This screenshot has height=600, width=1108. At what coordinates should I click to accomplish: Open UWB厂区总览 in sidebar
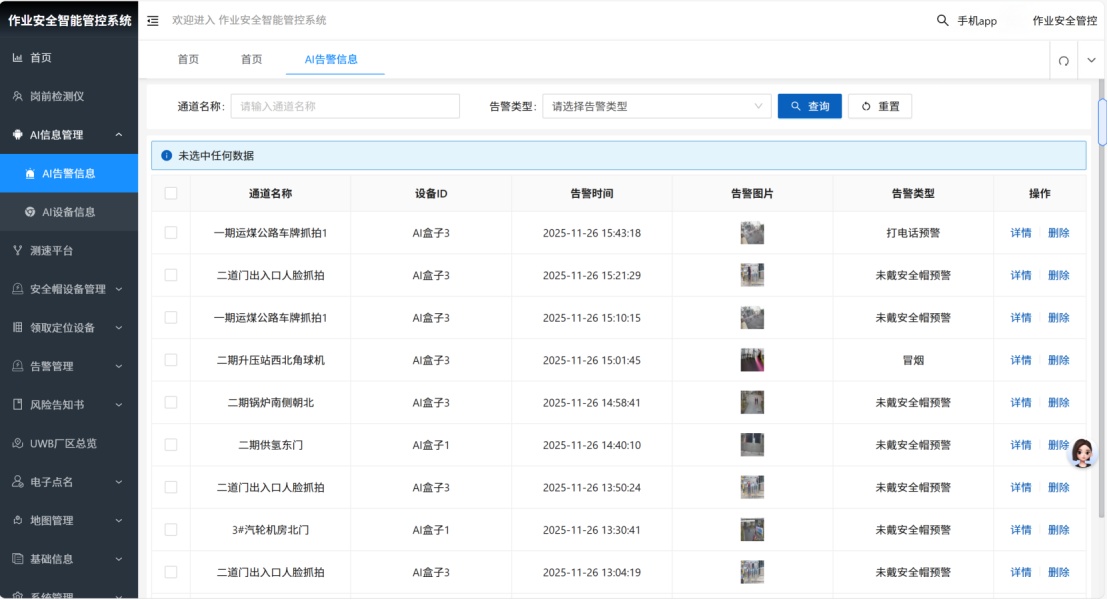(x=62, y=443)
